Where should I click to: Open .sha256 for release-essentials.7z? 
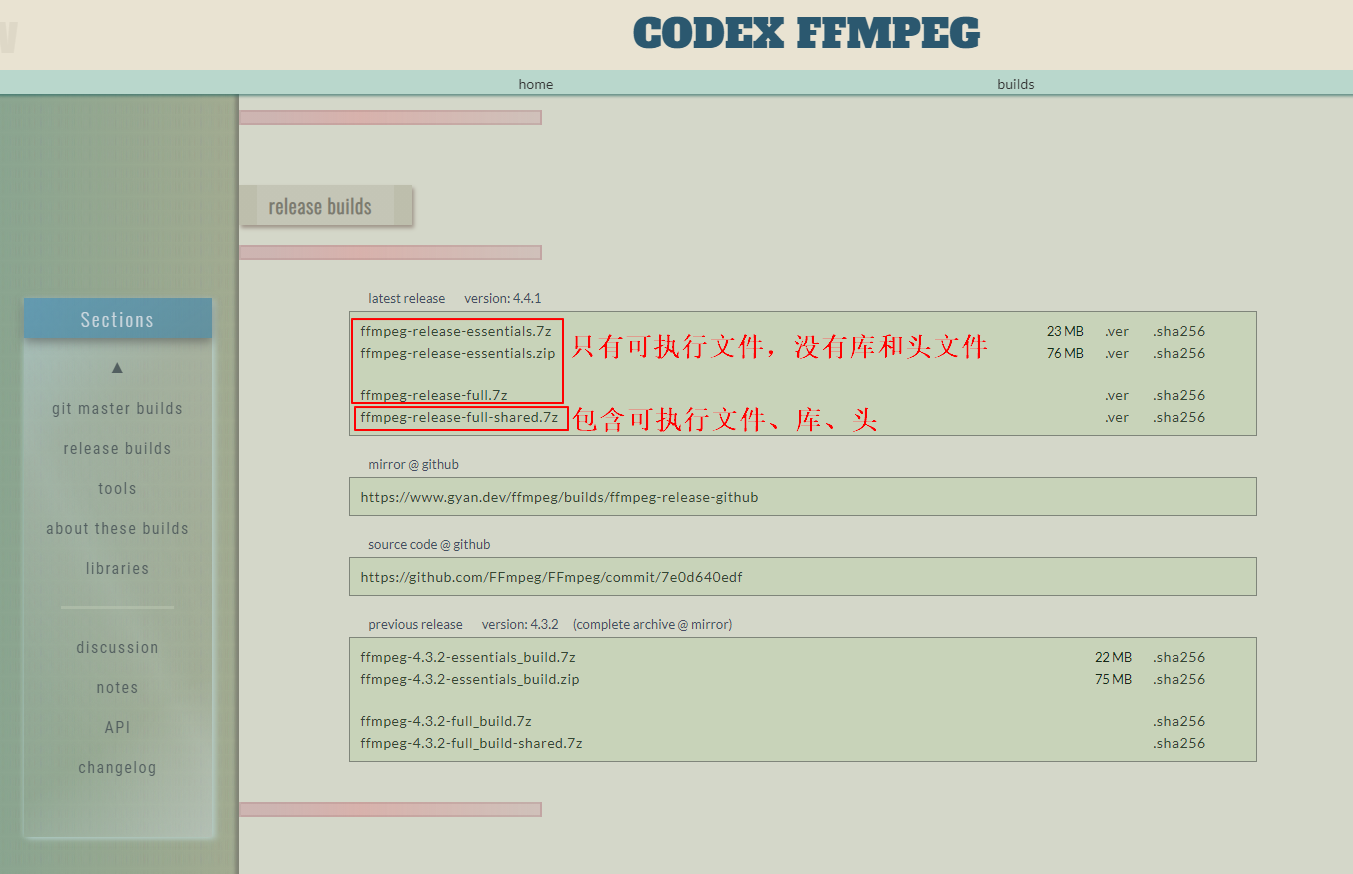pos(1179,331)
